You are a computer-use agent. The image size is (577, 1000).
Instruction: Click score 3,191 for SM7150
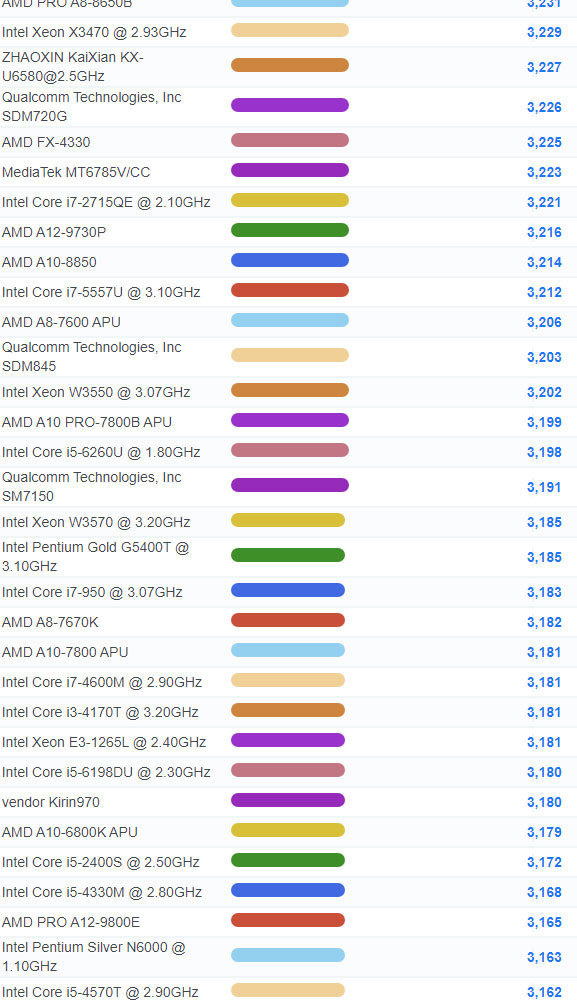pyautogui.click(x=544, y=487)
